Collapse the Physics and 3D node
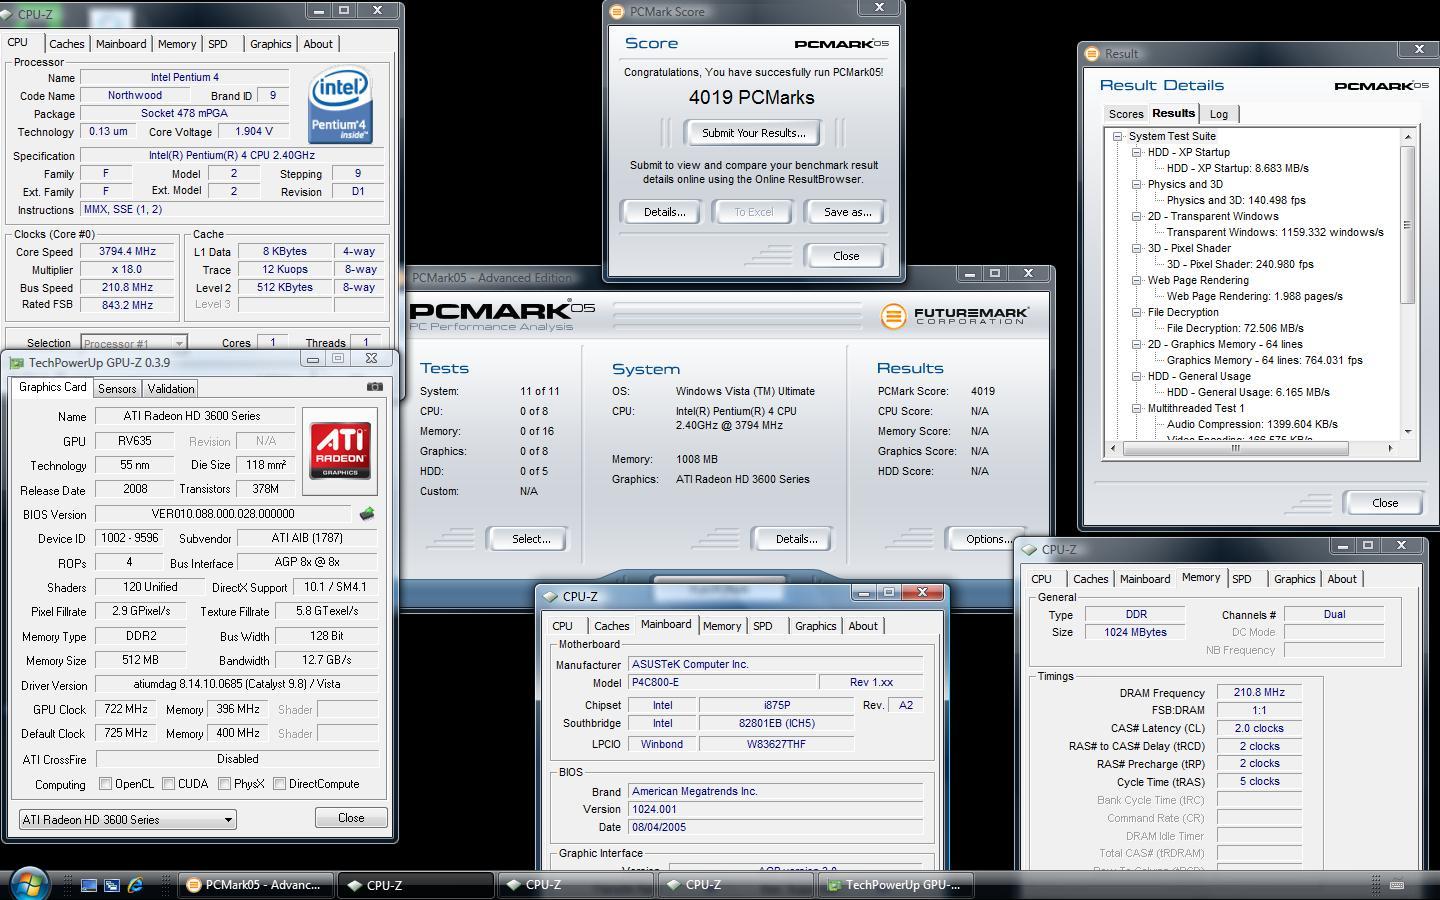This screenshot has width=1440, height=900. pyautogui.click(x=1137, y=184)
